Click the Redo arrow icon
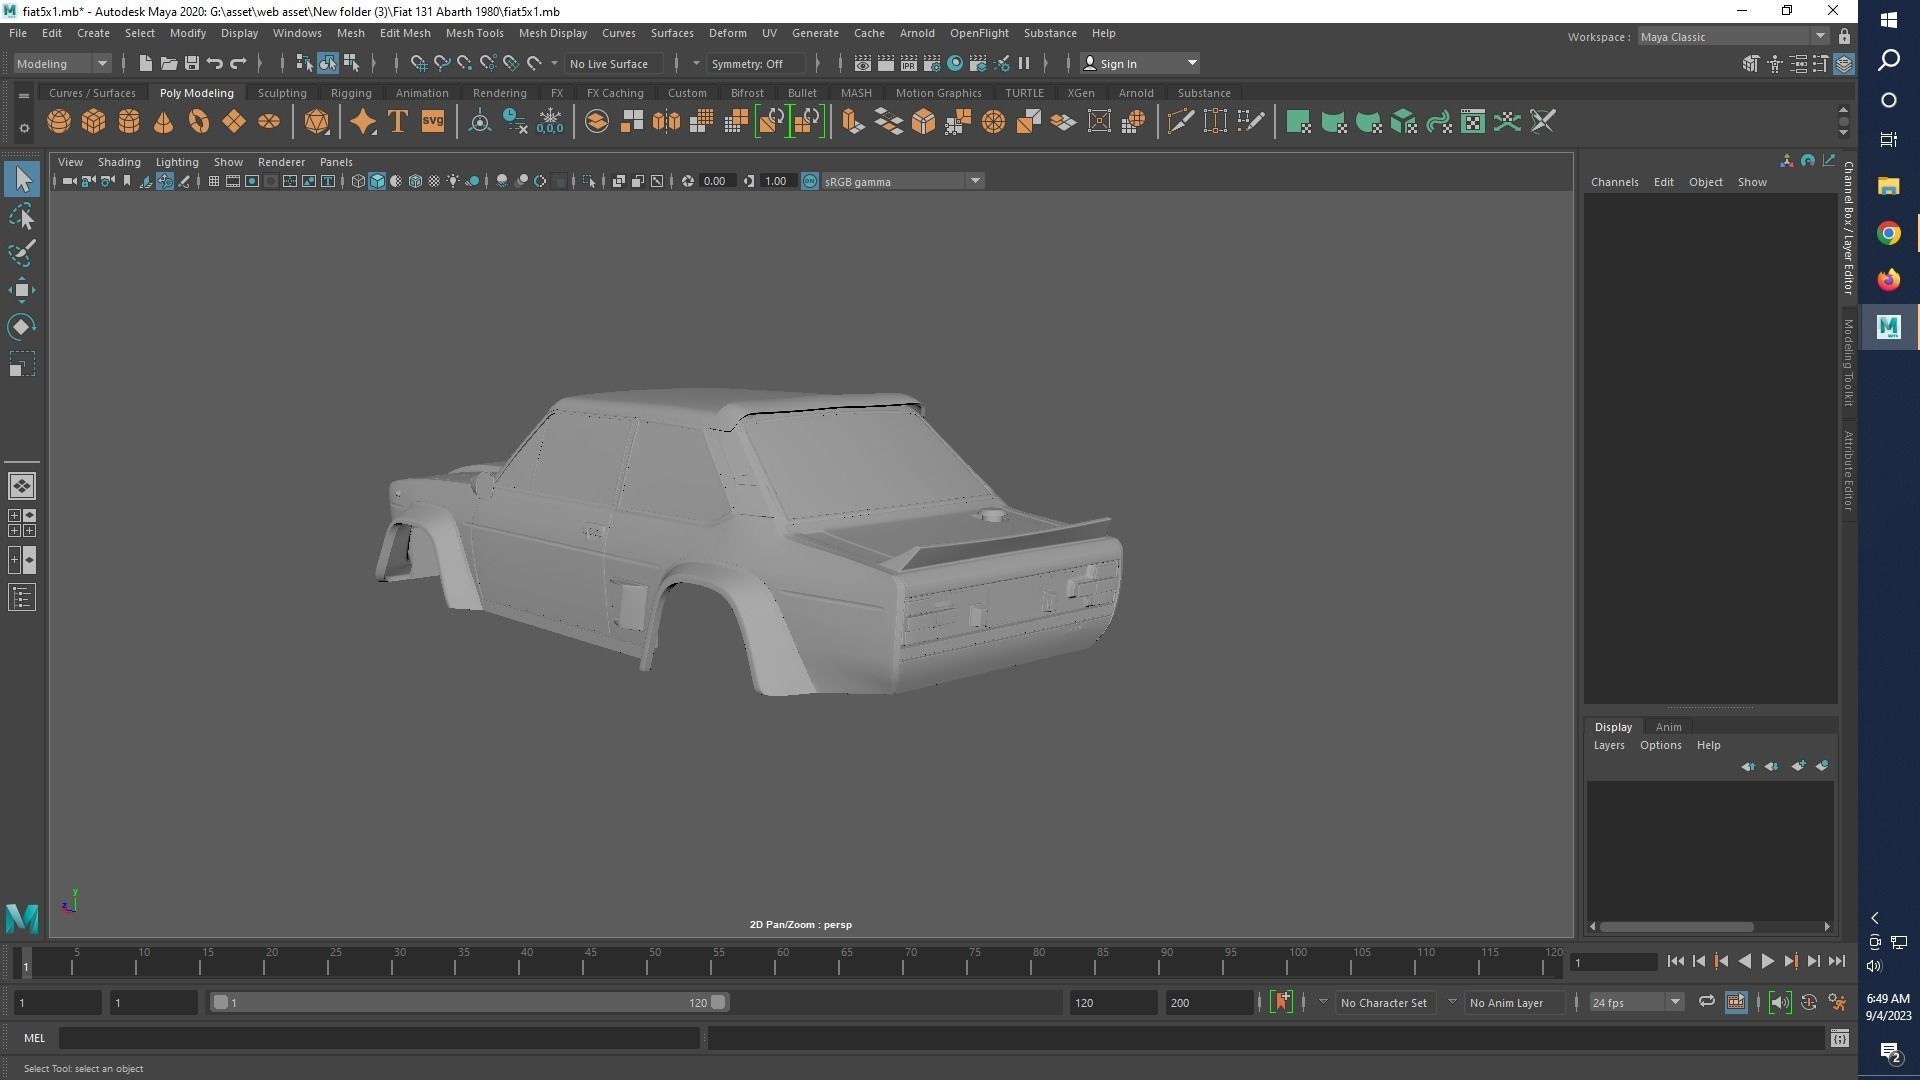 (x=238, y=63)
